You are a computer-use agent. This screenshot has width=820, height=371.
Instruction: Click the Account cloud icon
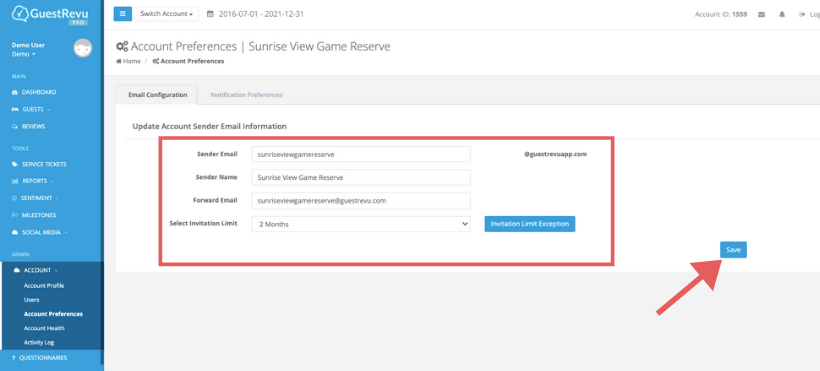[16, 271]
